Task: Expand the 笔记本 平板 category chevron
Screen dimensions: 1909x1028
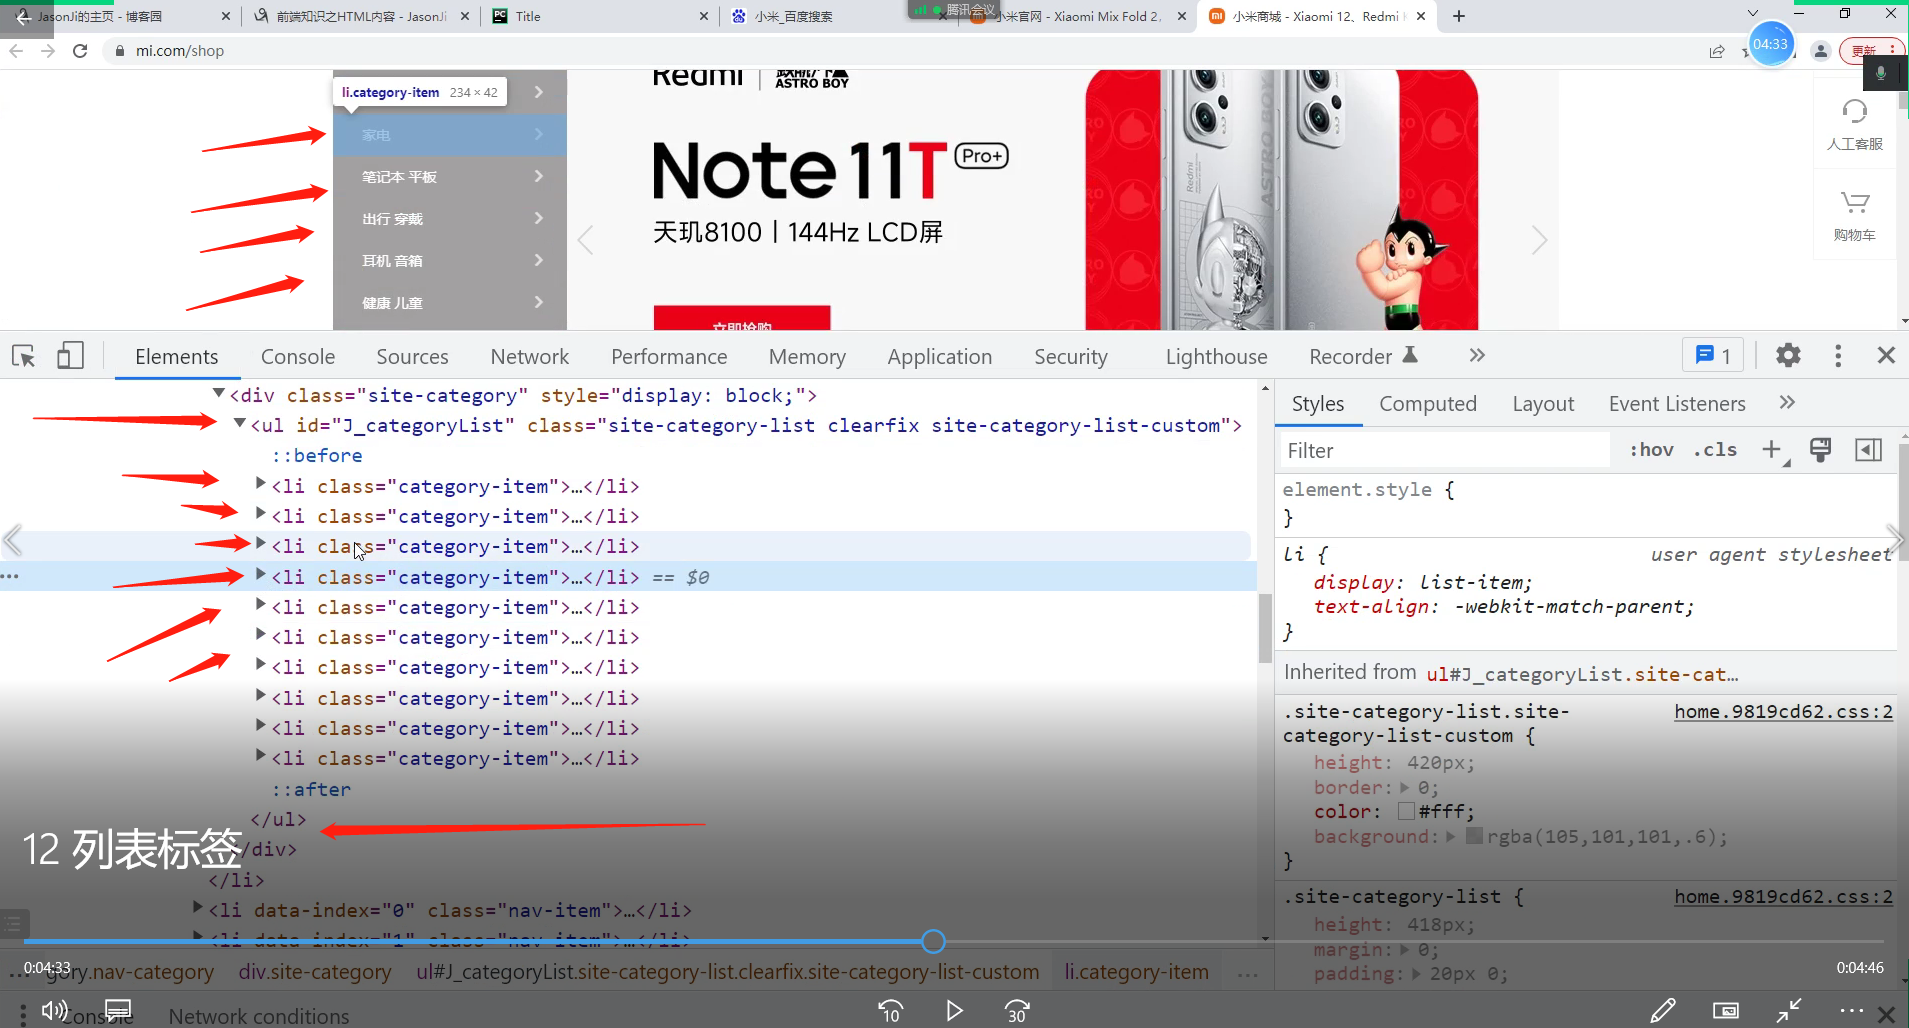Action: (x=539, y=176)
